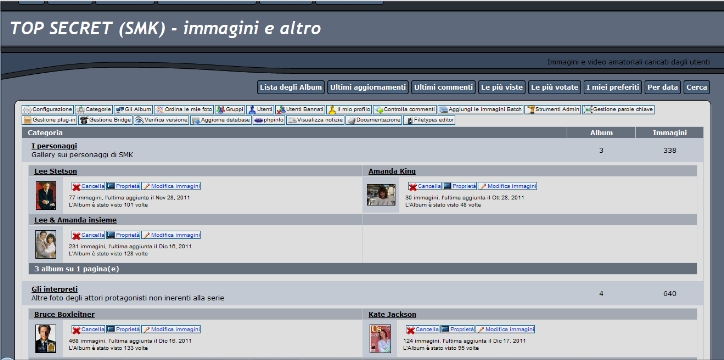This screenshot has width=724, height=360.
Task: Click Modifica immagini for Bruce Boxleitner
Action: point(171,329)
